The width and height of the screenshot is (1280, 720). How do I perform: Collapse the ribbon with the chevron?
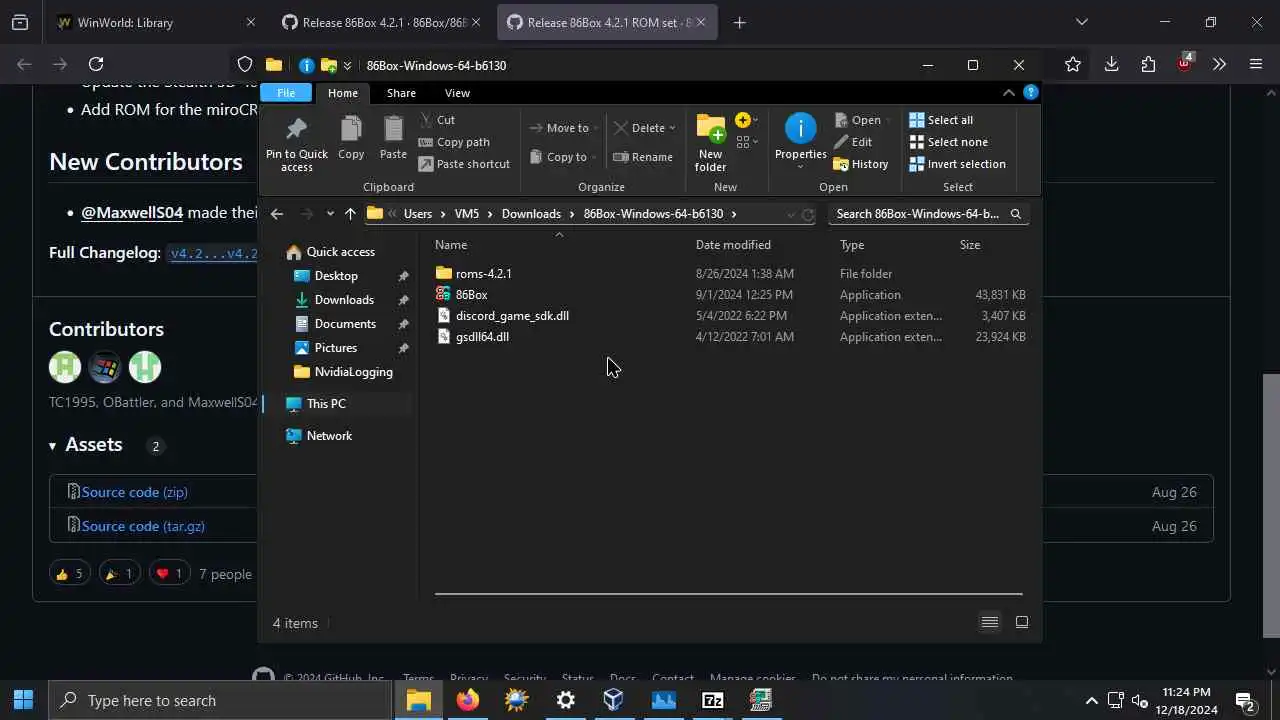coord(1008,93)
